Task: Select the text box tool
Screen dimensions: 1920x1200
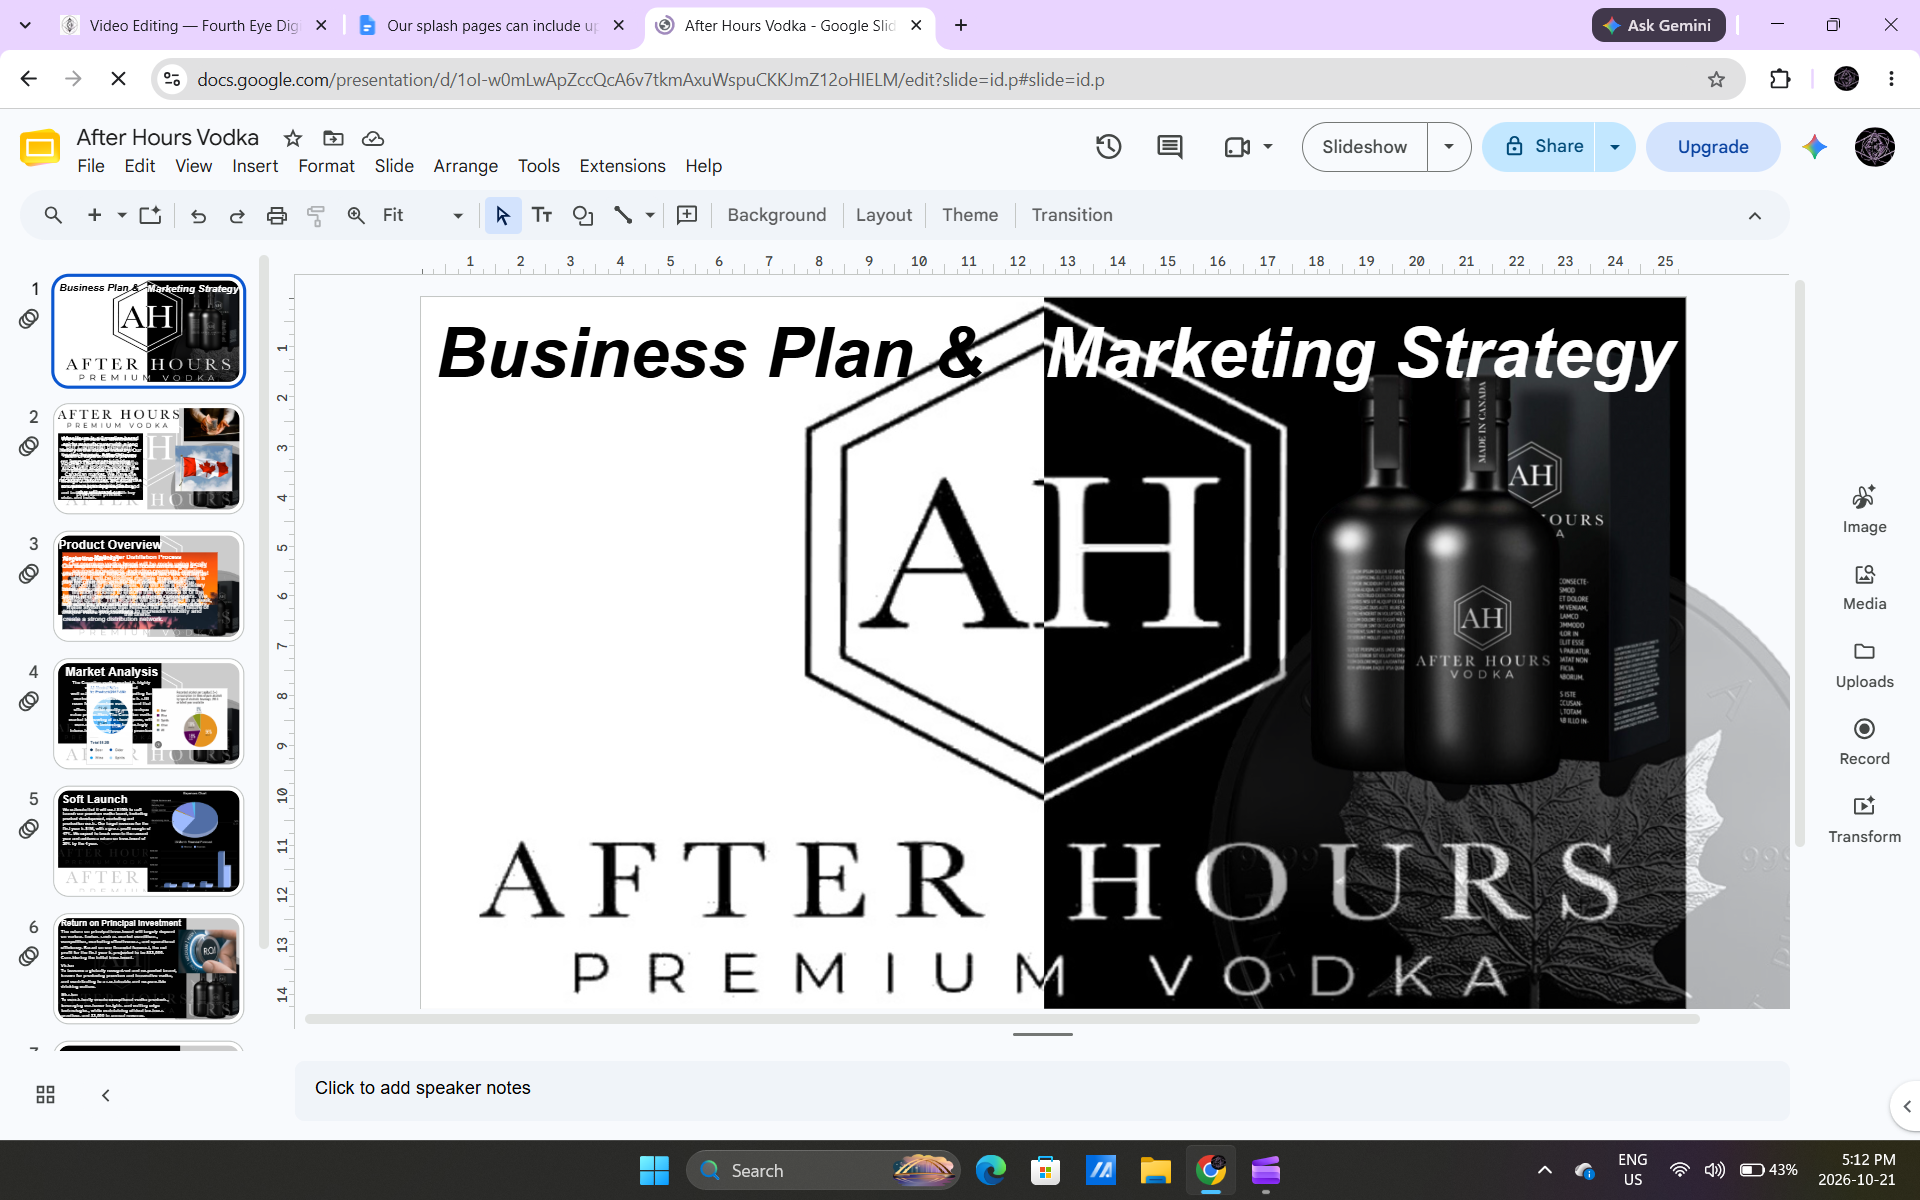Action: 542,215
